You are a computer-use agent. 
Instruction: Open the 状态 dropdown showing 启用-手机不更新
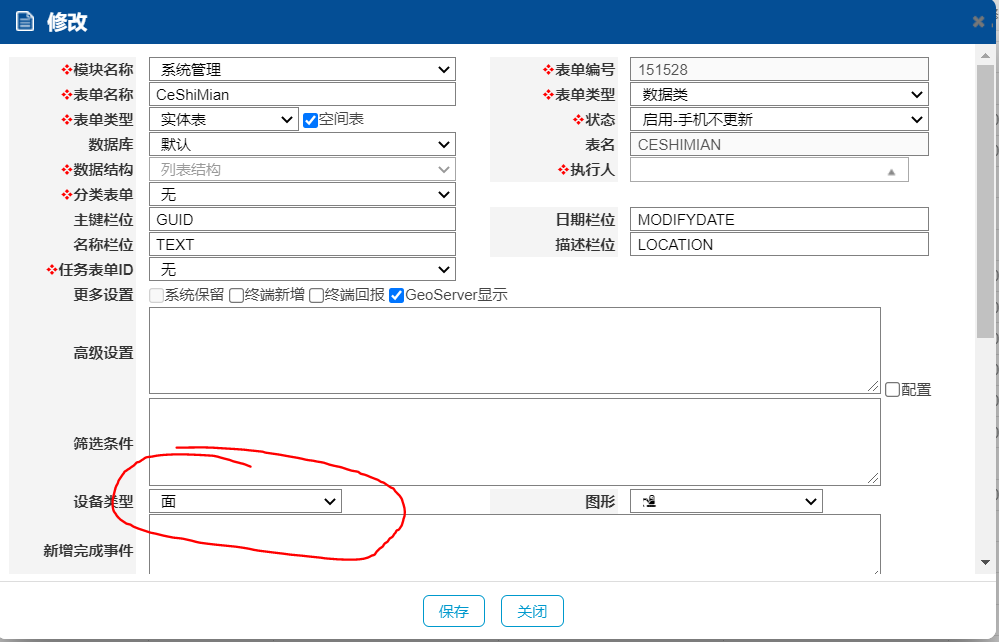pyautogui.click(x=779, y=120)
